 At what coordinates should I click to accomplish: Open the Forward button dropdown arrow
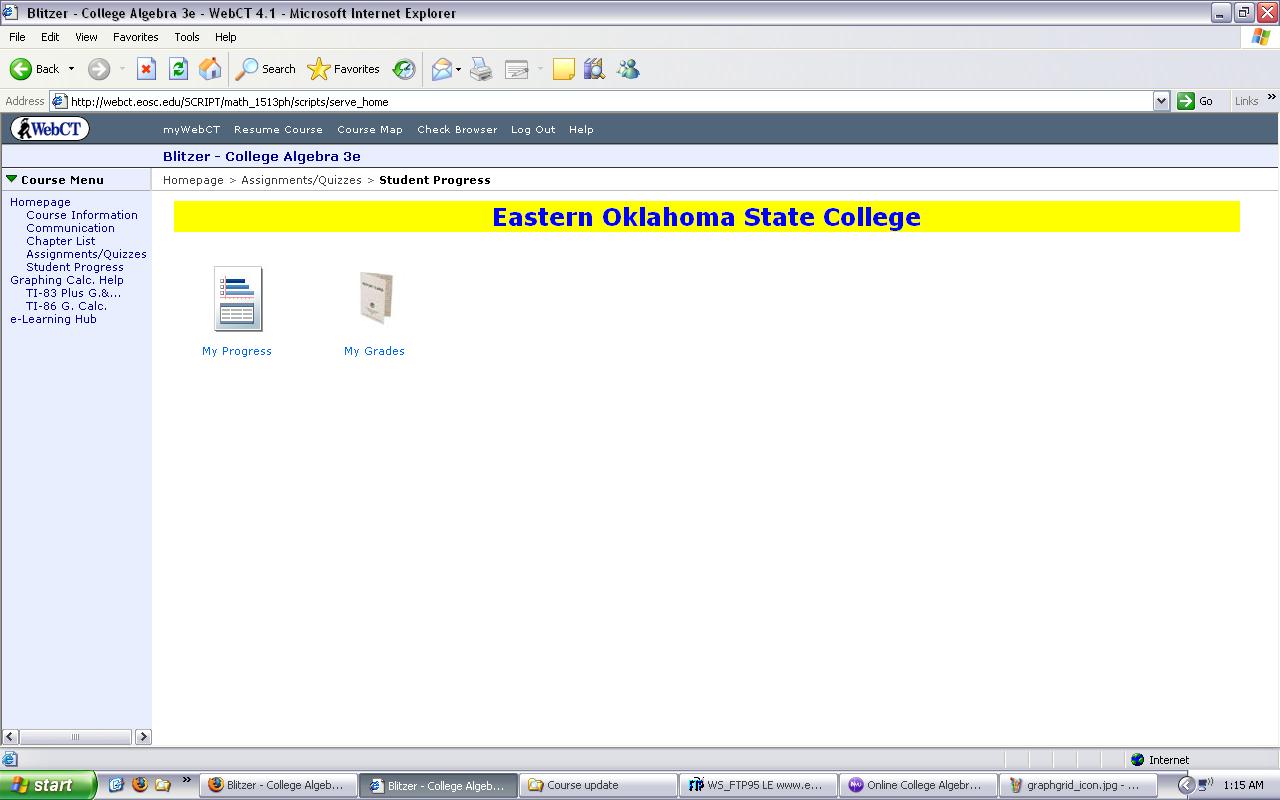pos(122,69)
